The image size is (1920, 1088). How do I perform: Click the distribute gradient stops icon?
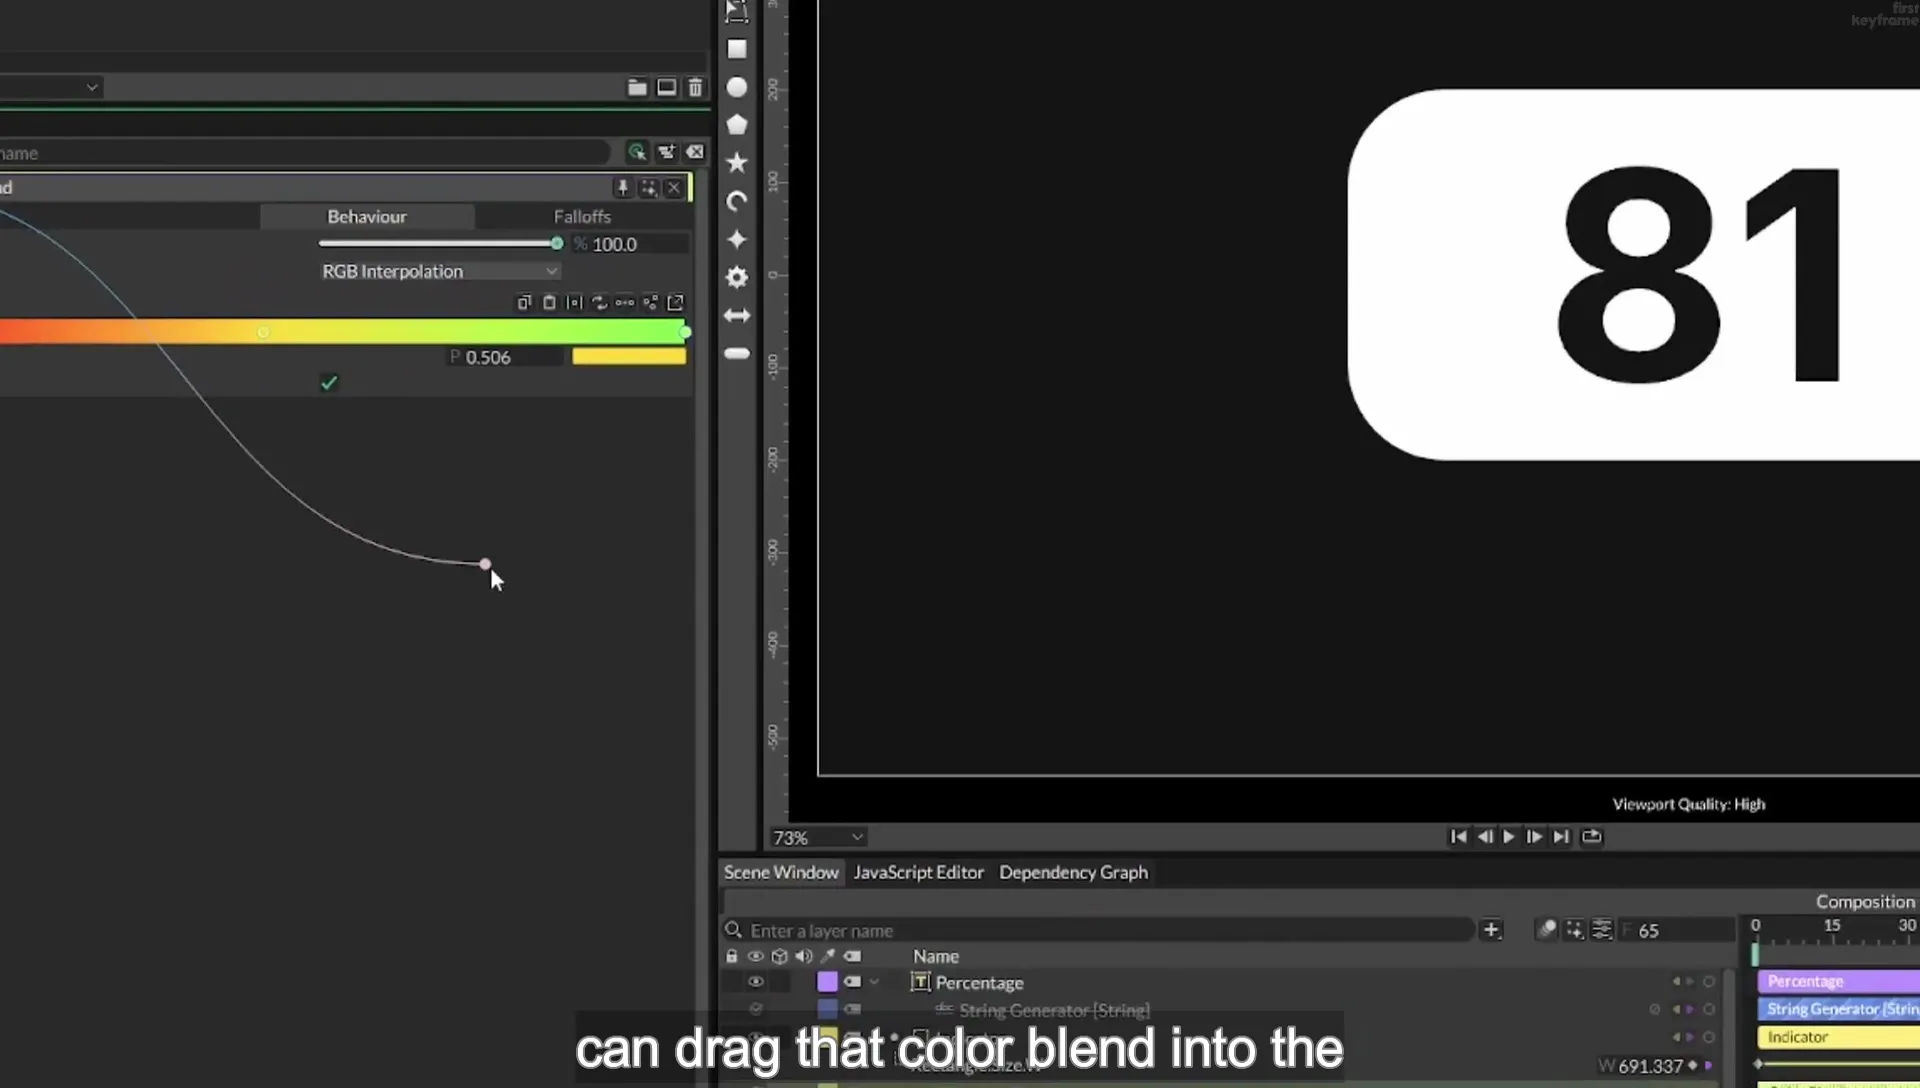pos(625,302)
